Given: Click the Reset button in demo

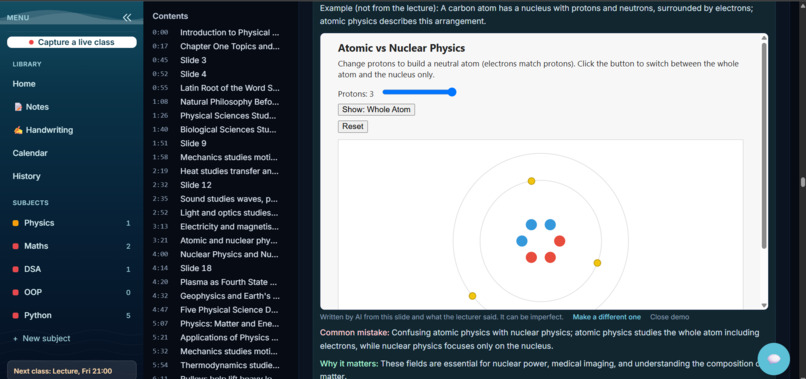Looking at the screenshot, I should click(x=353, y=127).
